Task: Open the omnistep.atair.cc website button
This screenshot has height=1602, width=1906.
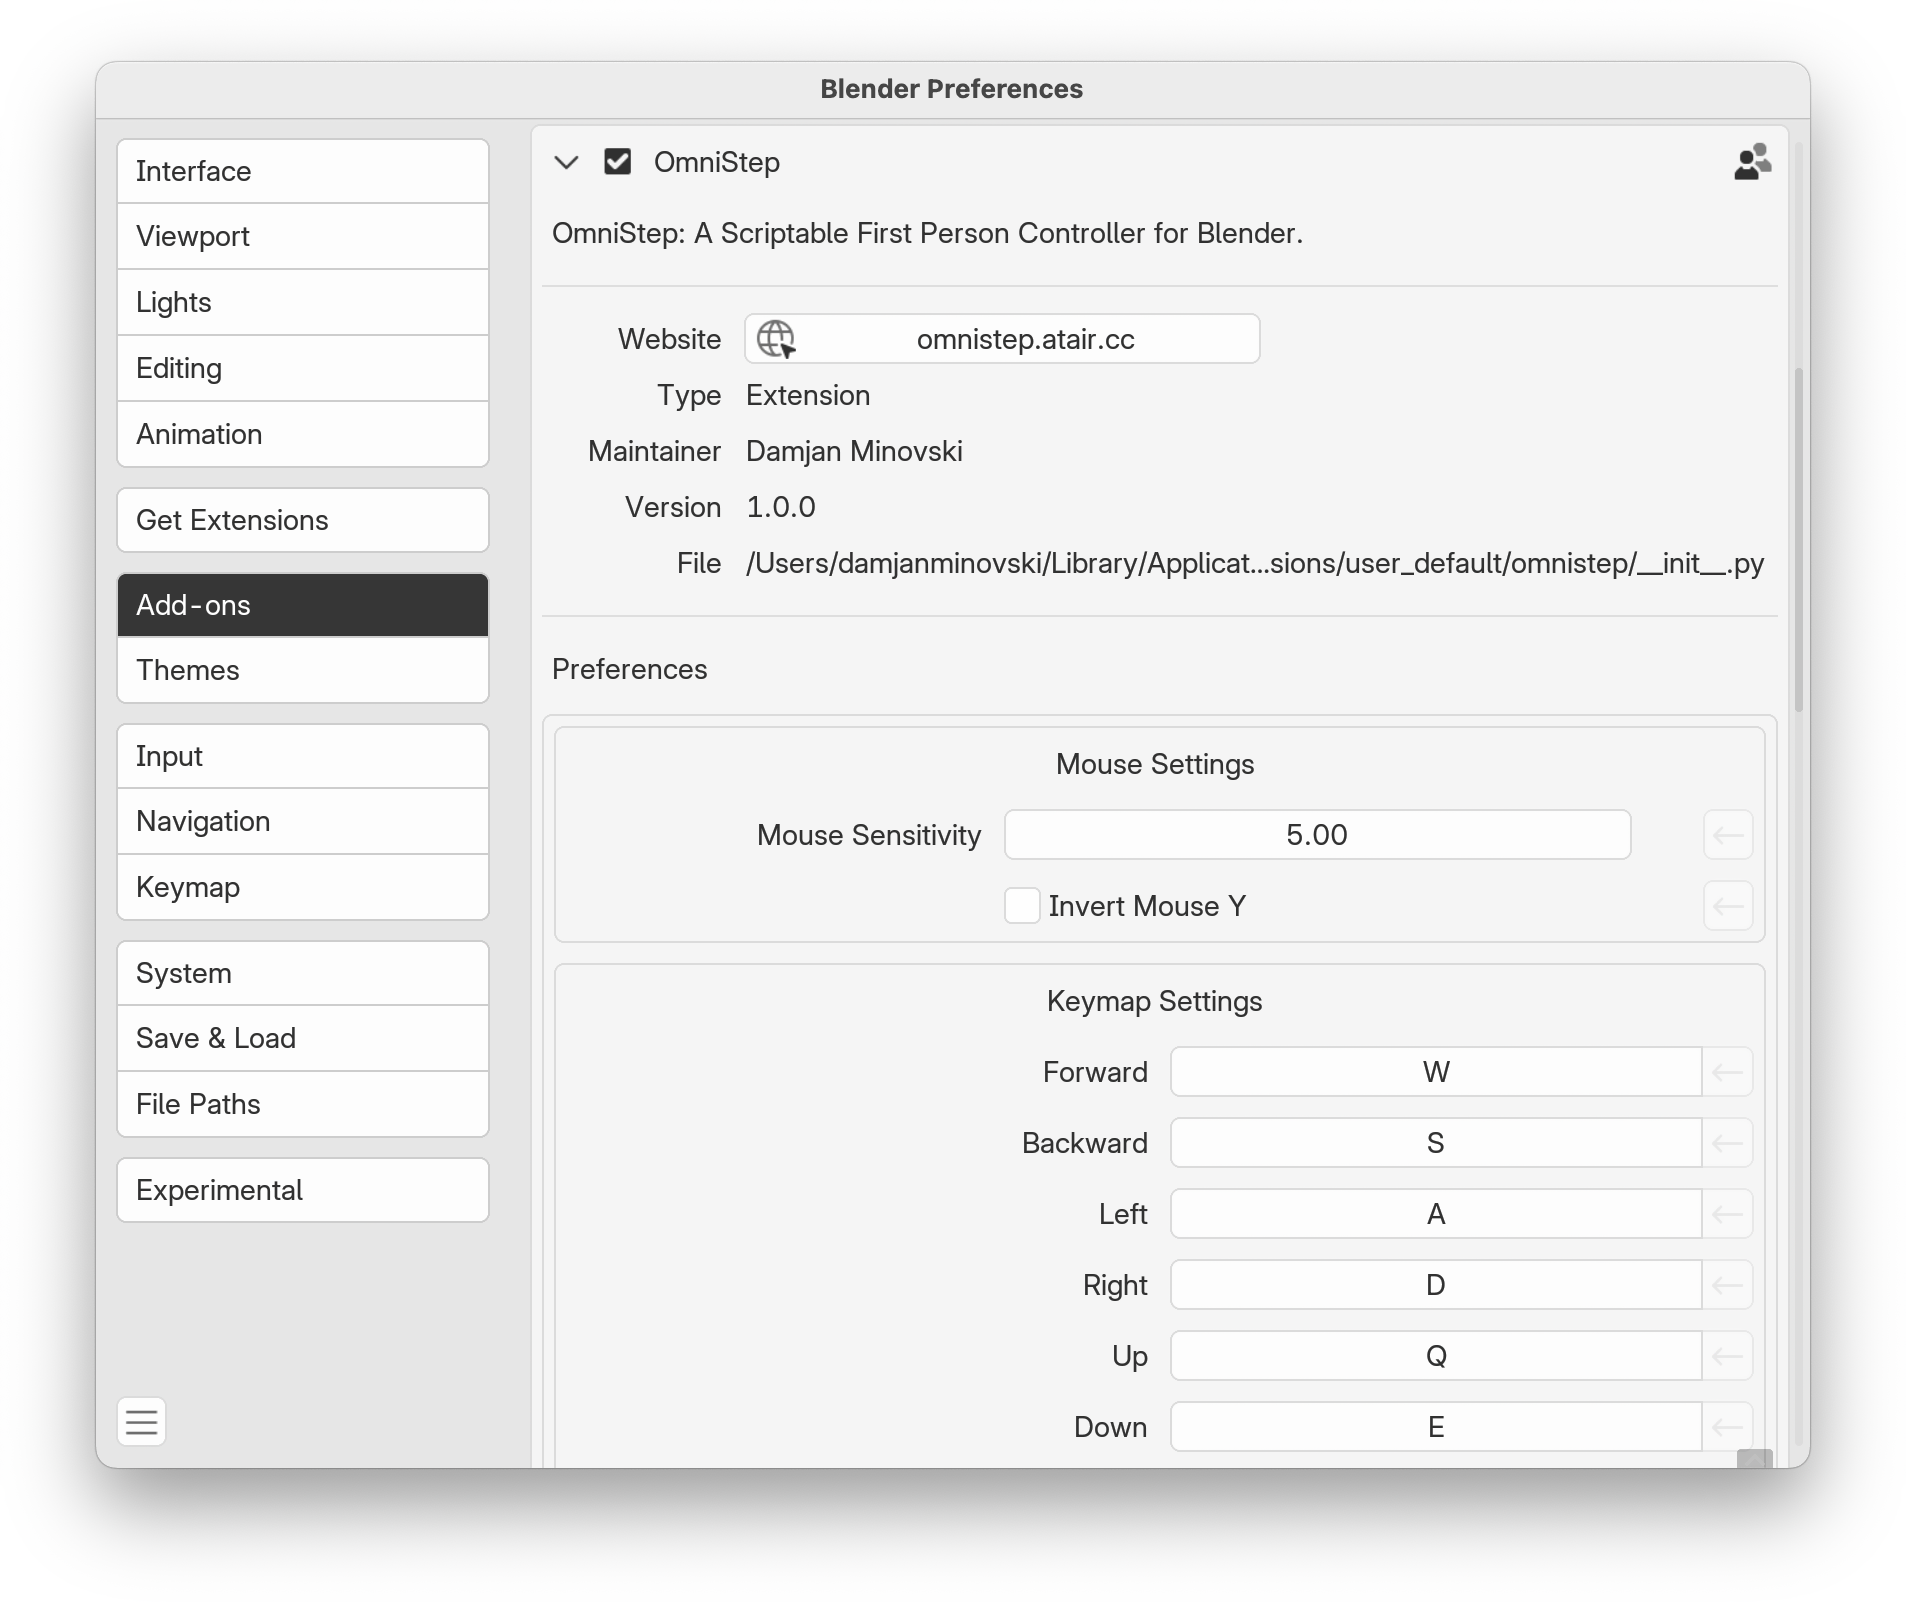Action: tap(1002, 339)
